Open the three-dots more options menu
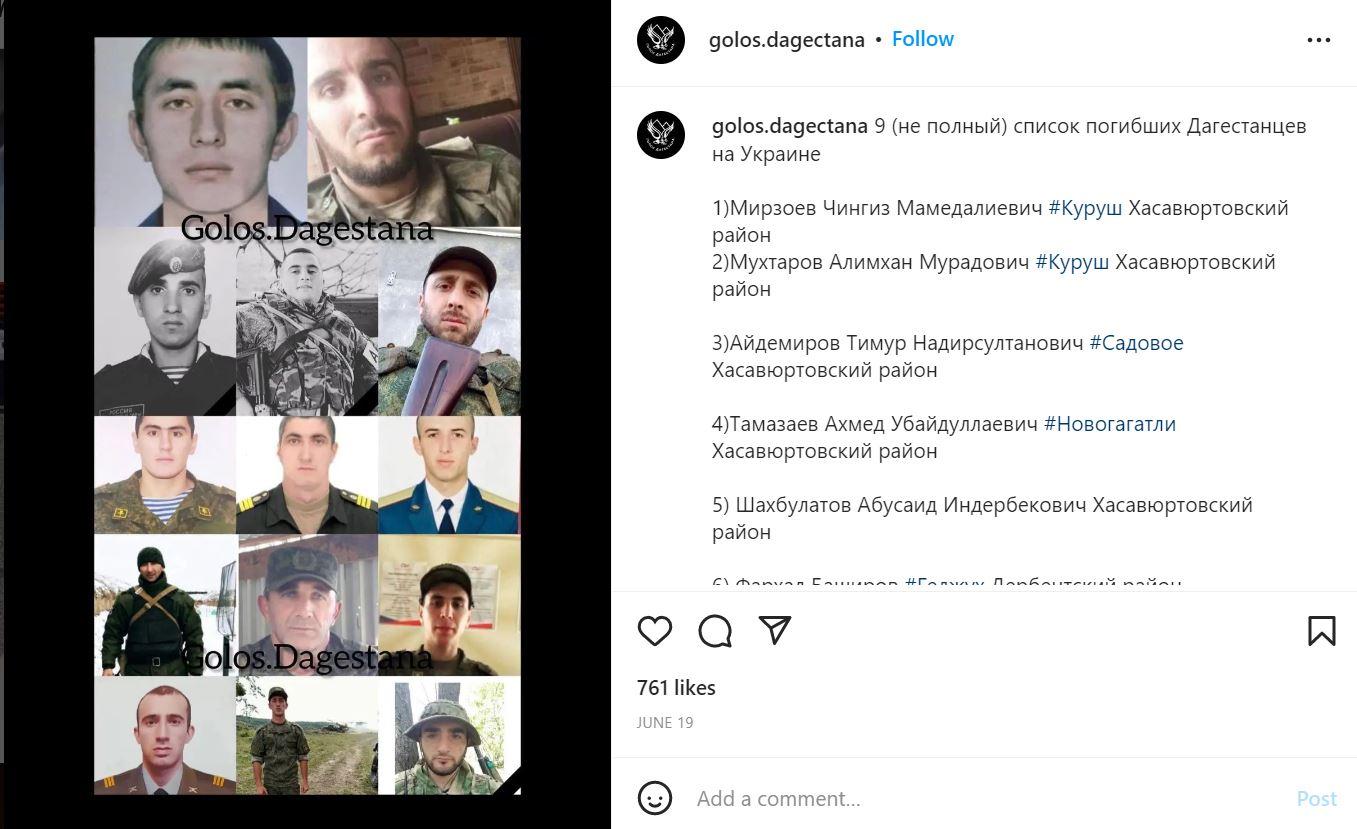Viewport: 1357px width, 829px height. 1319,40
